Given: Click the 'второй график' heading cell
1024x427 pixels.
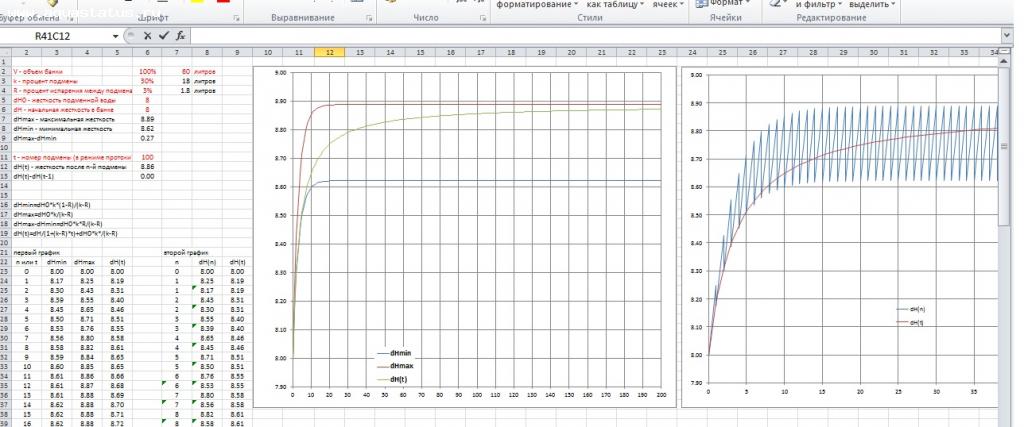Looking at the screenshot, I should [x=187, y=251].
